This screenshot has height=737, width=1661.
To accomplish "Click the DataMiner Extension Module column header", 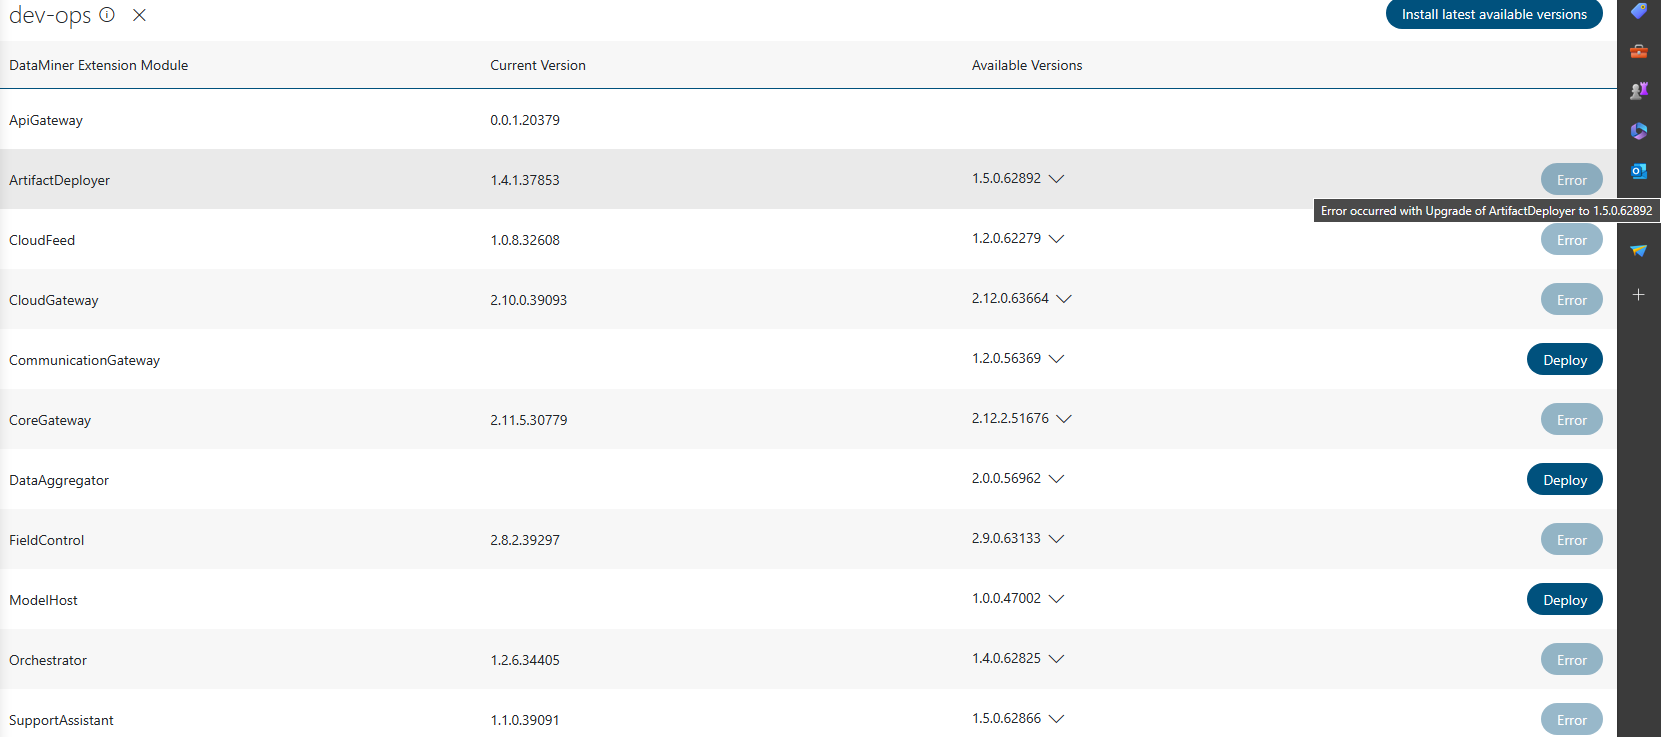I will coord(98,65).
